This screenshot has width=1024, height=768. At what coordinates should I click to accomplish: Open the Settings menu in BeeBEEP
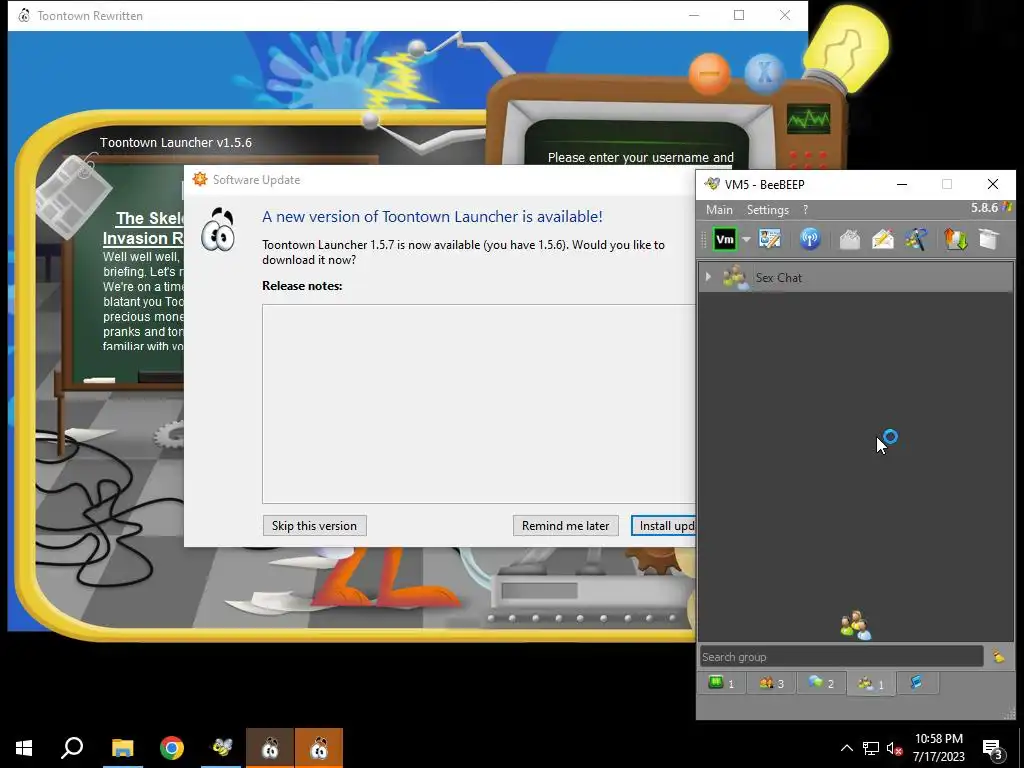[x=768, y=210]
